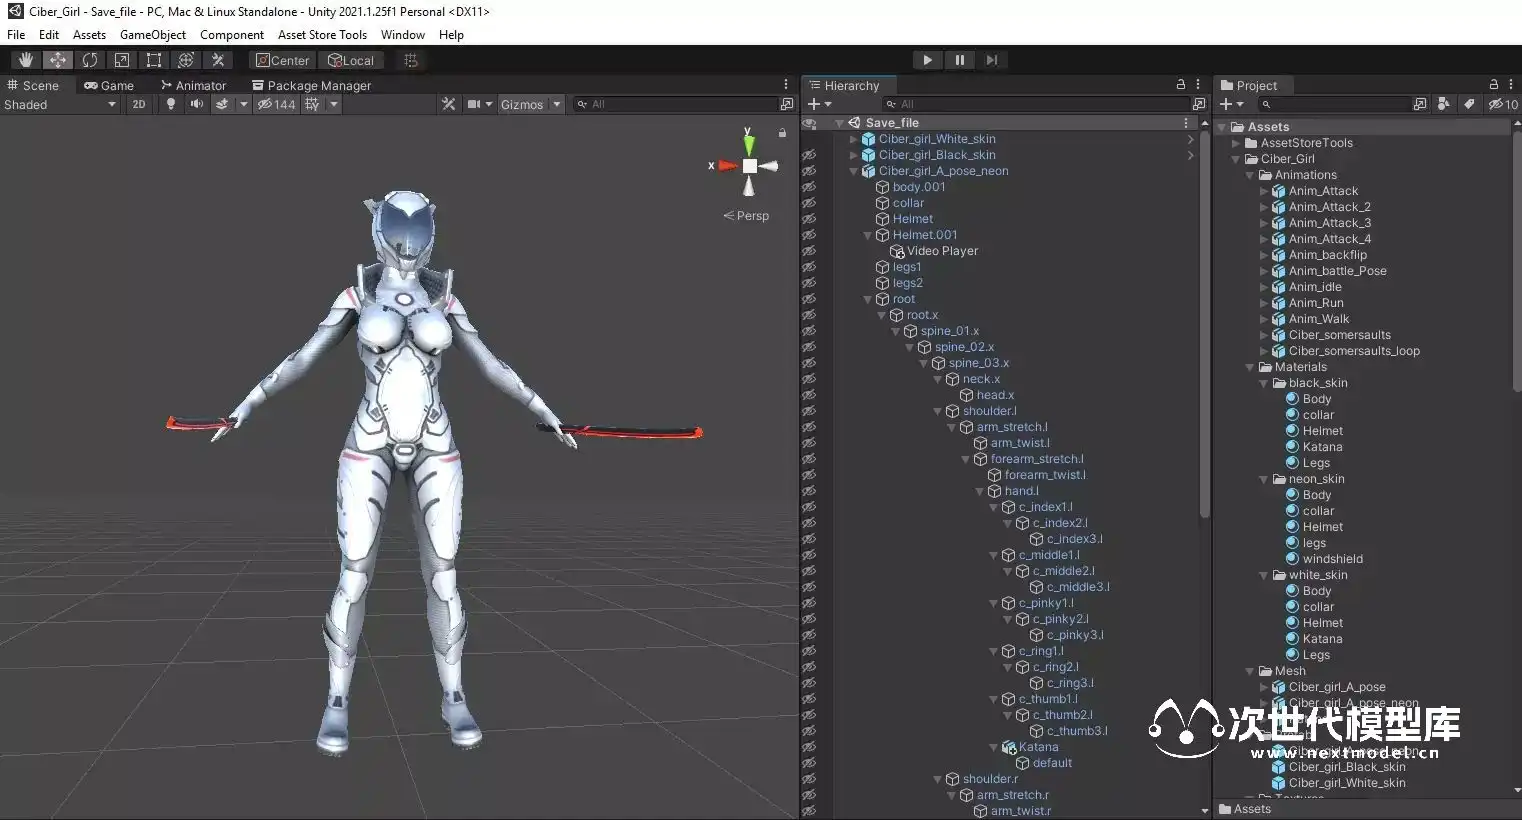Toggle visibility of Ciber_girl_Black_skin

809,155
